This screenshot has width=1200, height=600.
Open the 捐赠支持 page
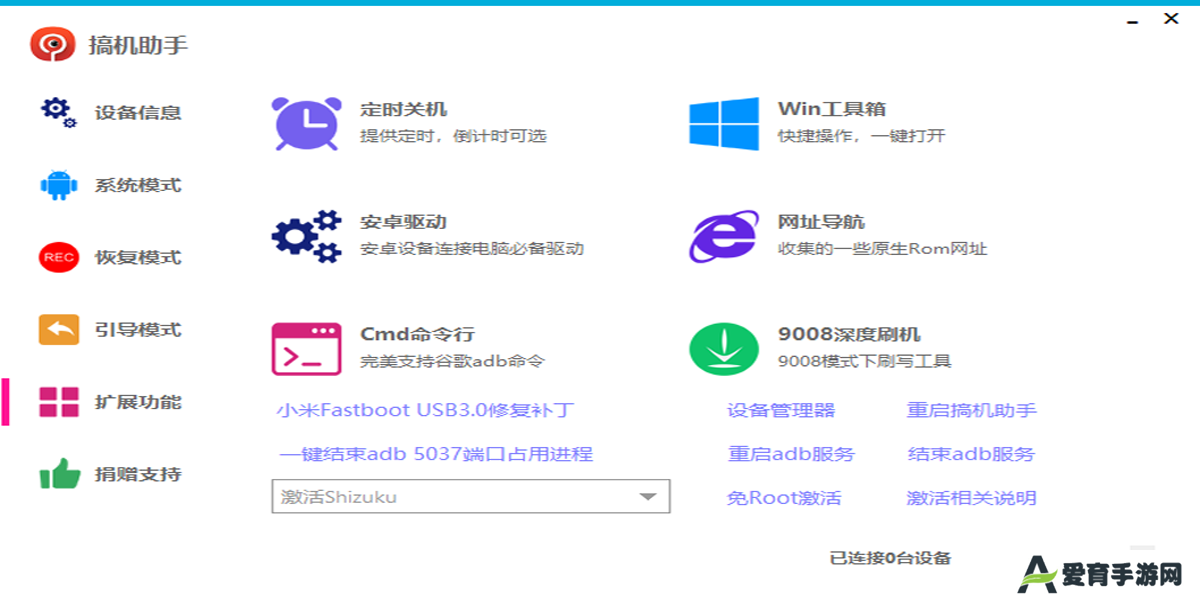[x=138, y=474]
